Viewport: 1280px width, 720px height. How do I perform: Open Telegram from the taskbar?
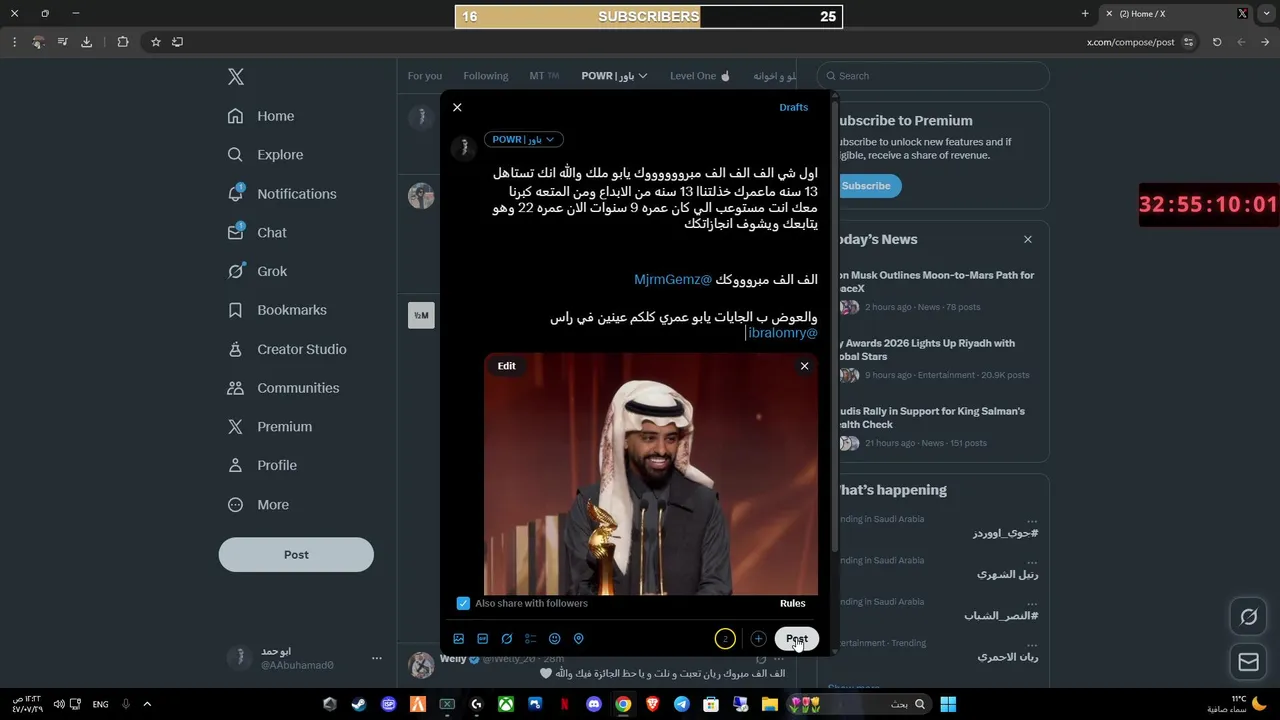(681, 704)
